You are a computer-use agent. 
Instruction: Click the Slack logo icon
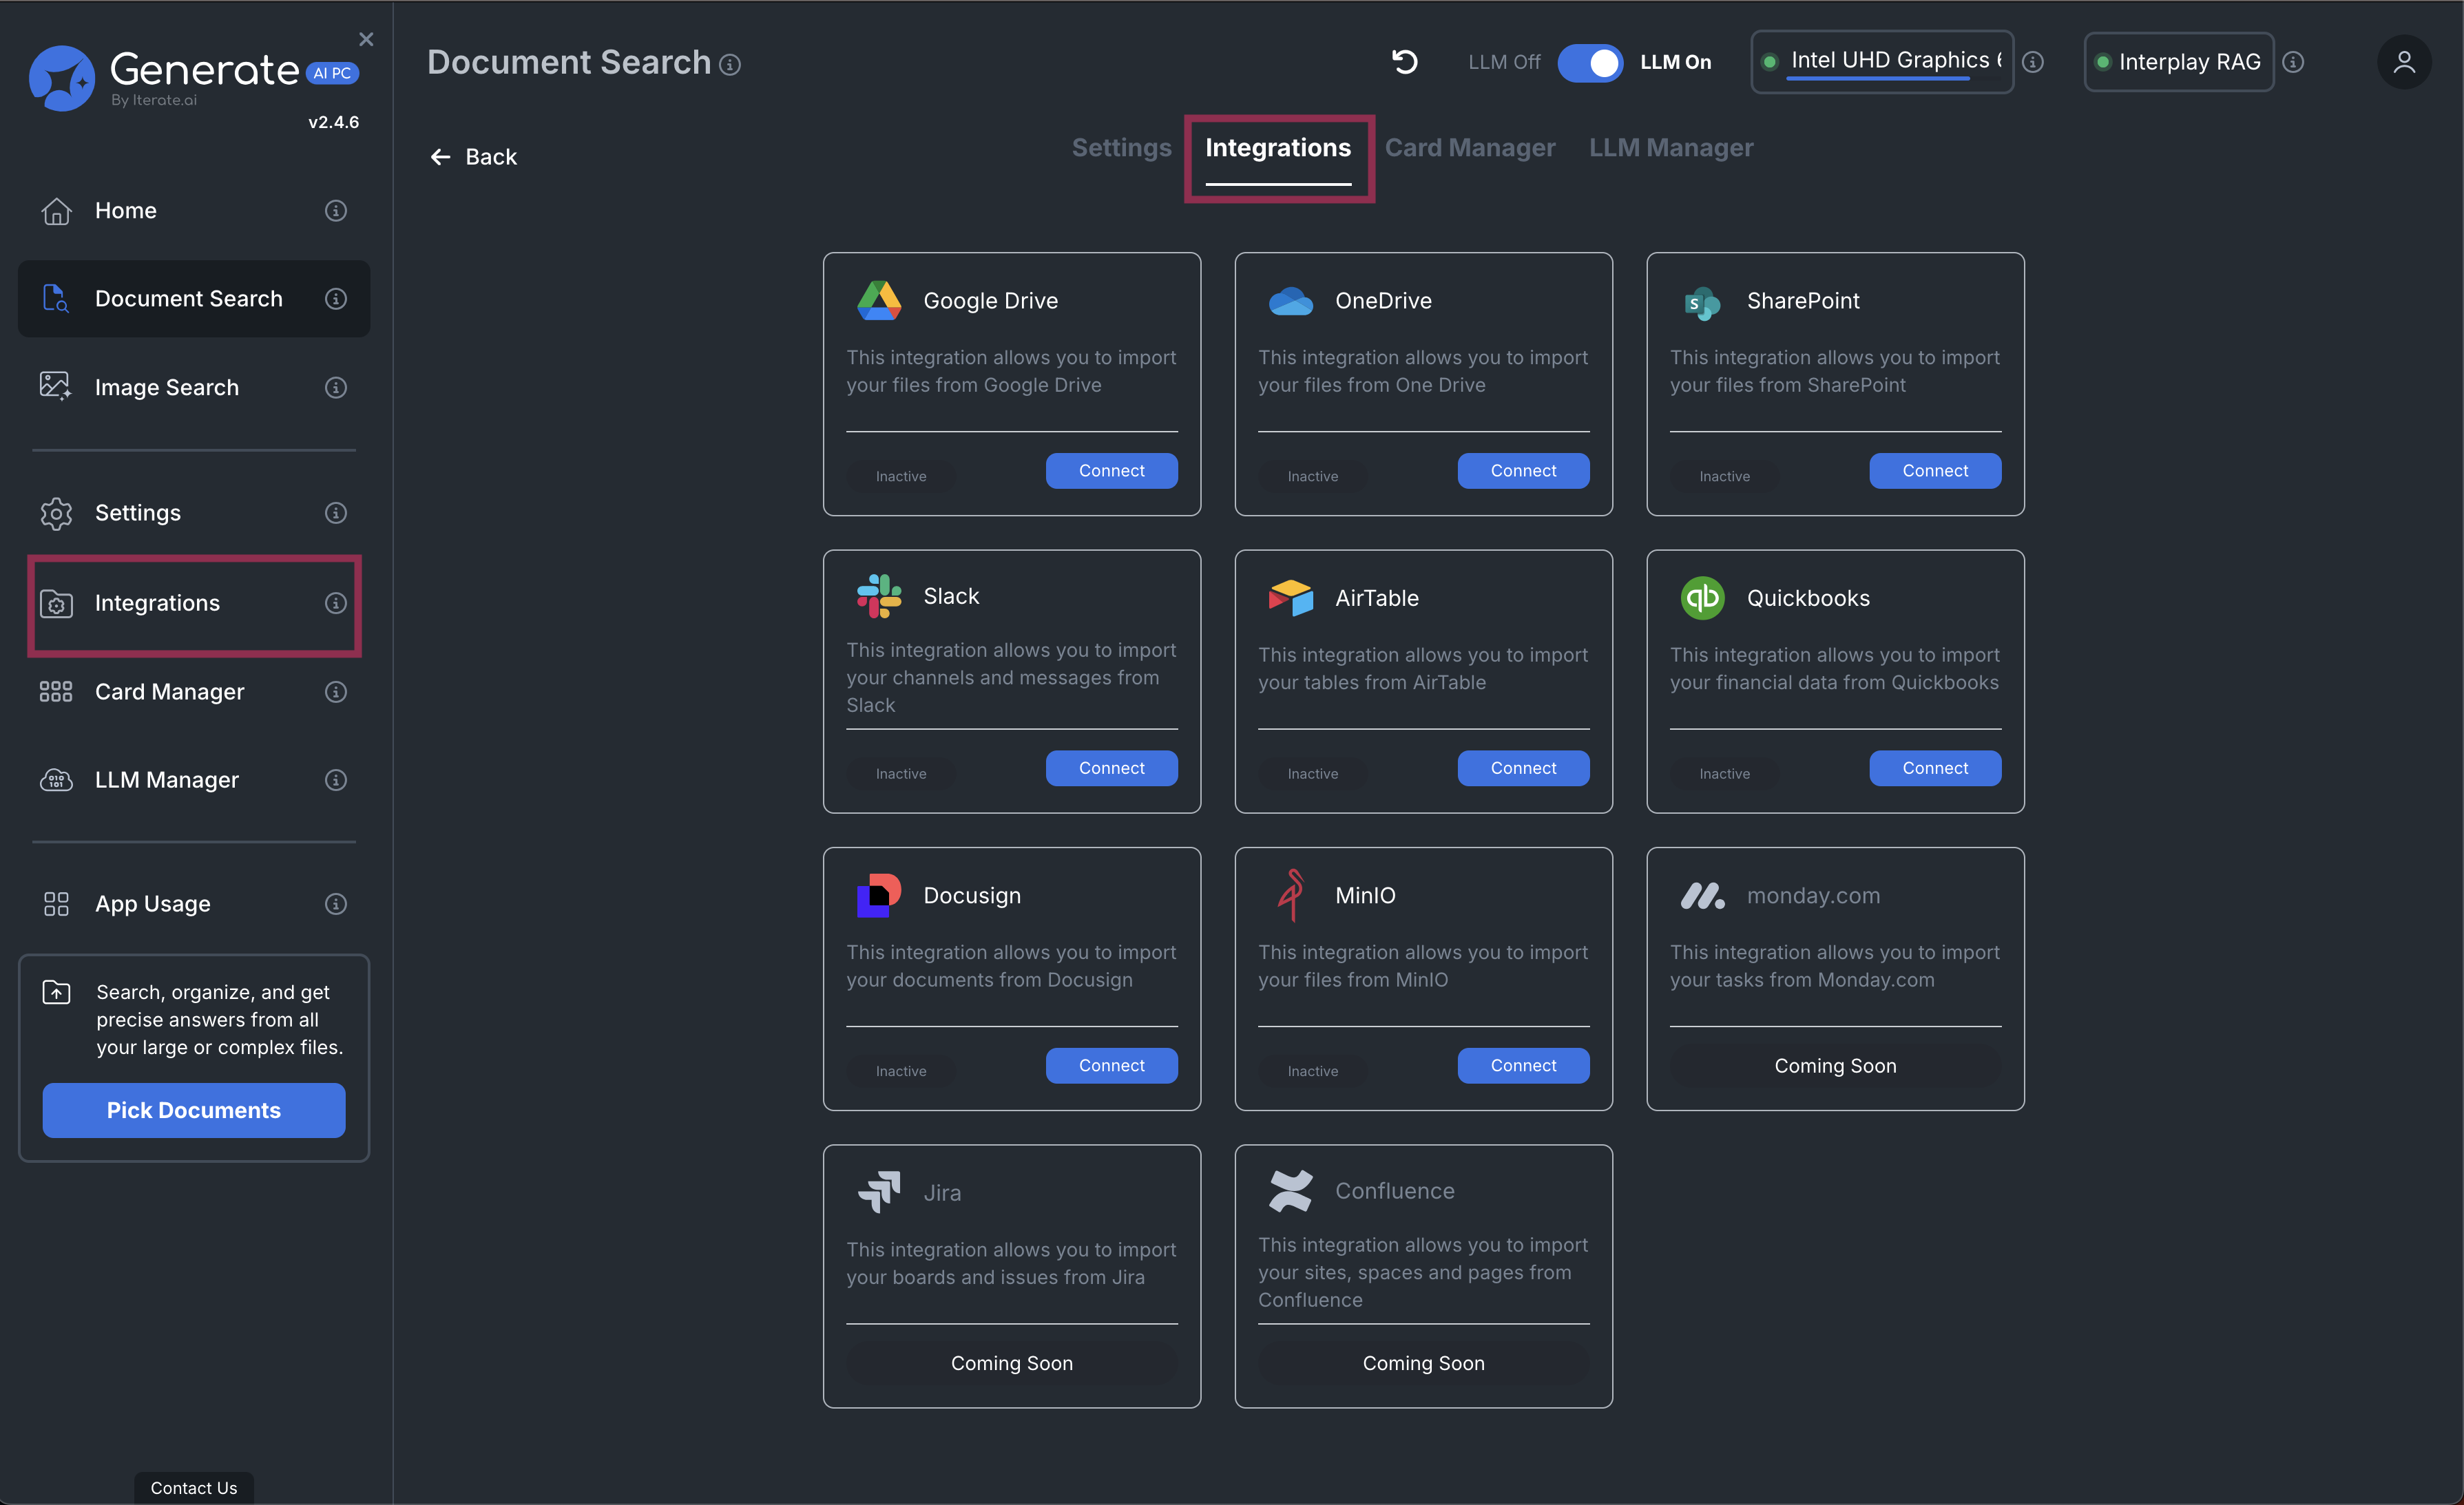click(x=879, y=596)
